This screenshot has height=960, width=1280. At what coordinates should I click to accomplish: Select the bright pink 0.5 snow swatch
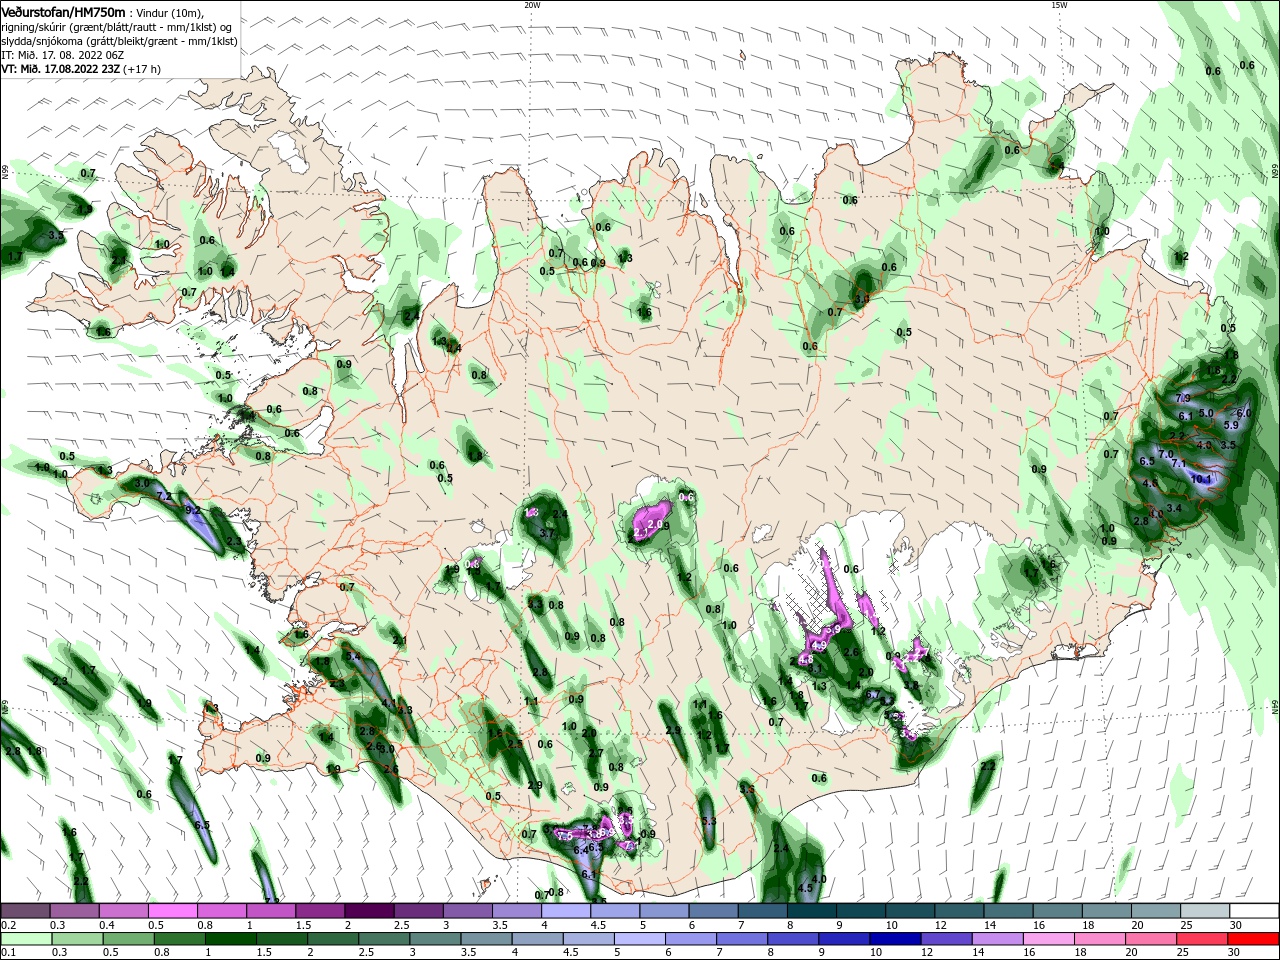tap(172, 911)
